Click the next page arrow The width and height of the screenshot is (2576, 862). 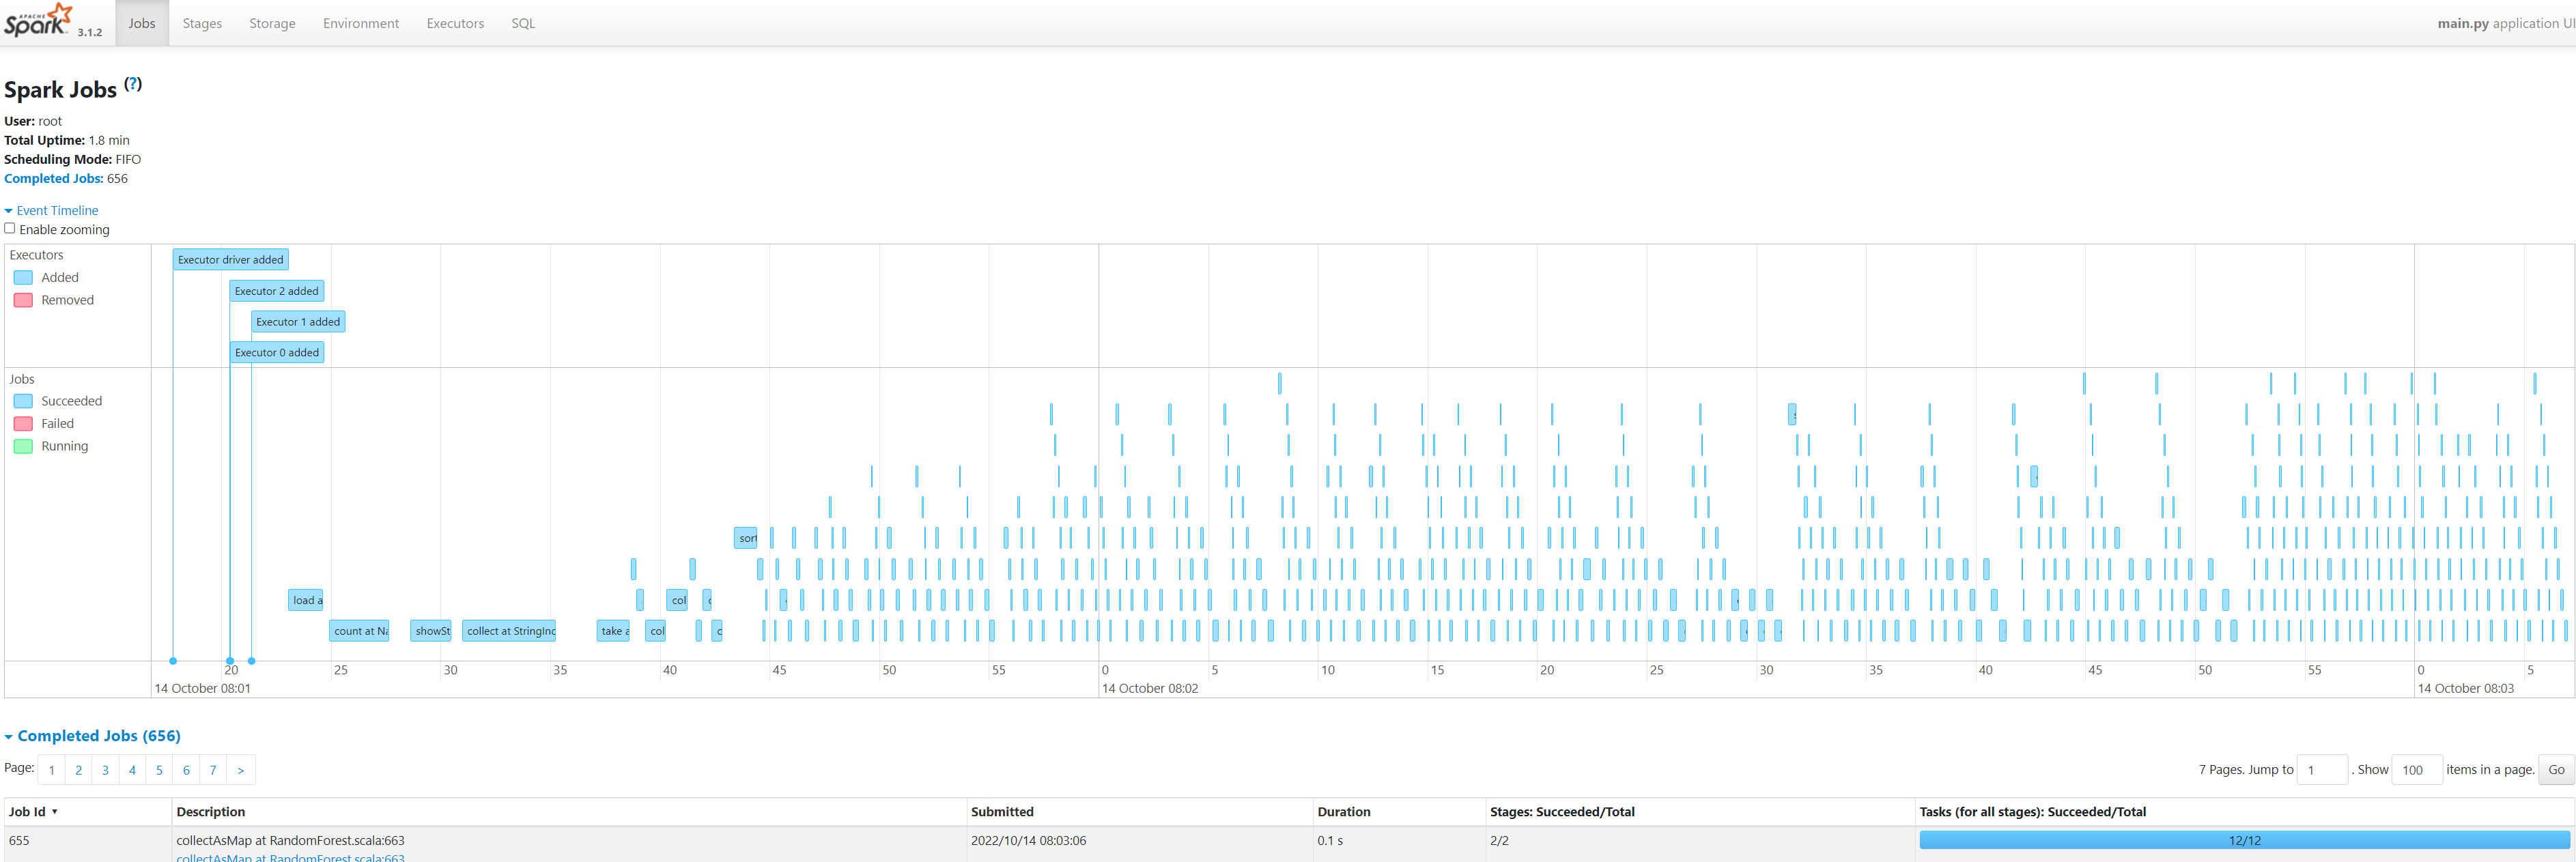(x=240, y=770)
